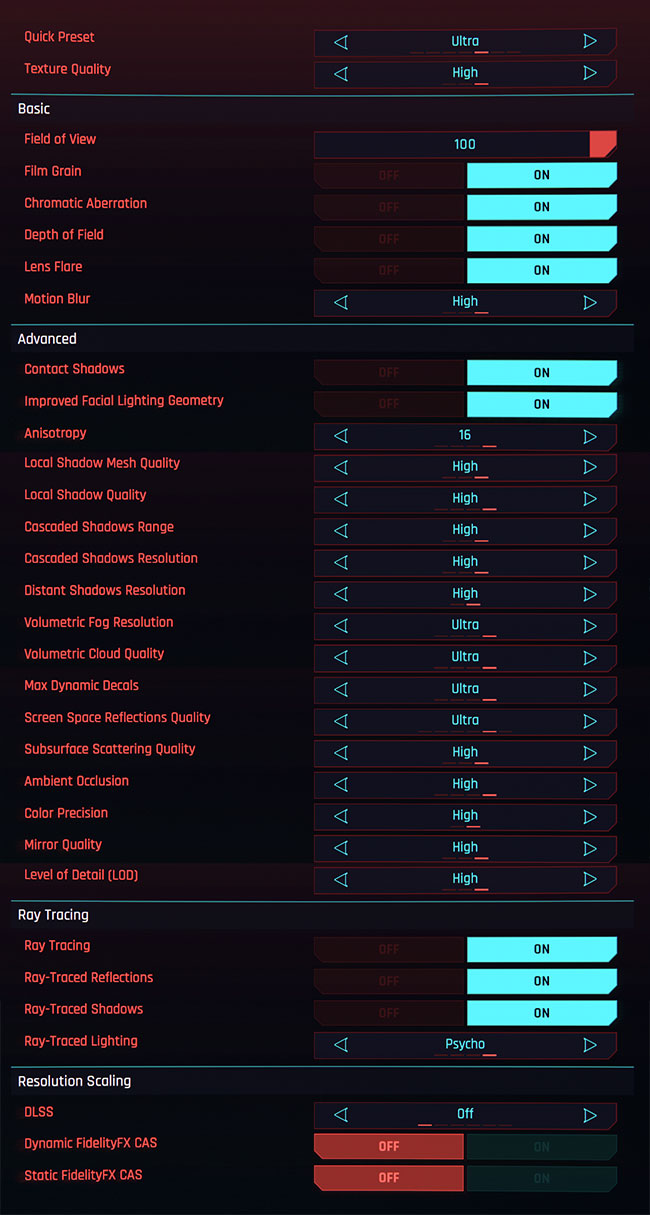Click Local Shadow Quality High selector
650x1215 pixels.
coord(465,498)
